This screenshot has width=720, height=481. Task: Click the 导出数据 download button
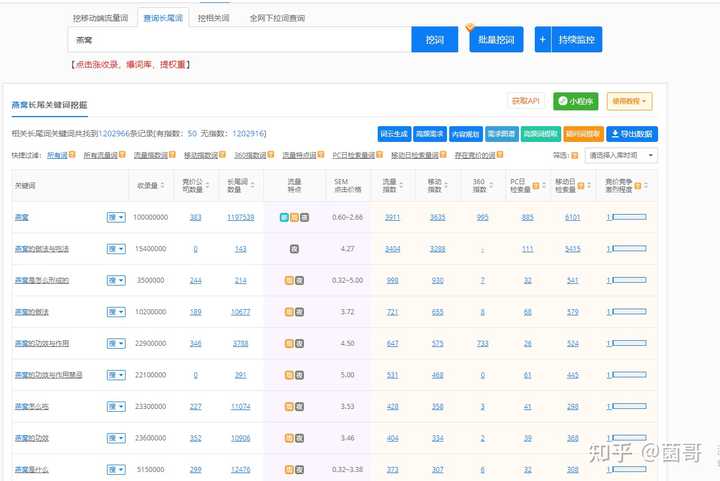632,134
